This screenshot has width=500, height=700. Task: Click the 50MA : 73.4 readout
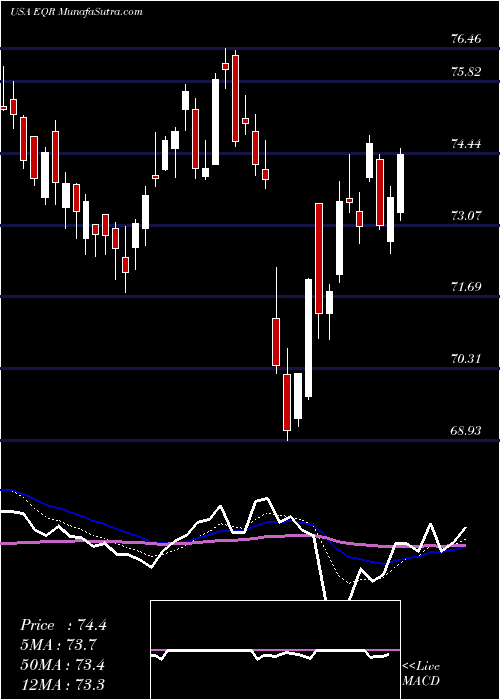63,664
